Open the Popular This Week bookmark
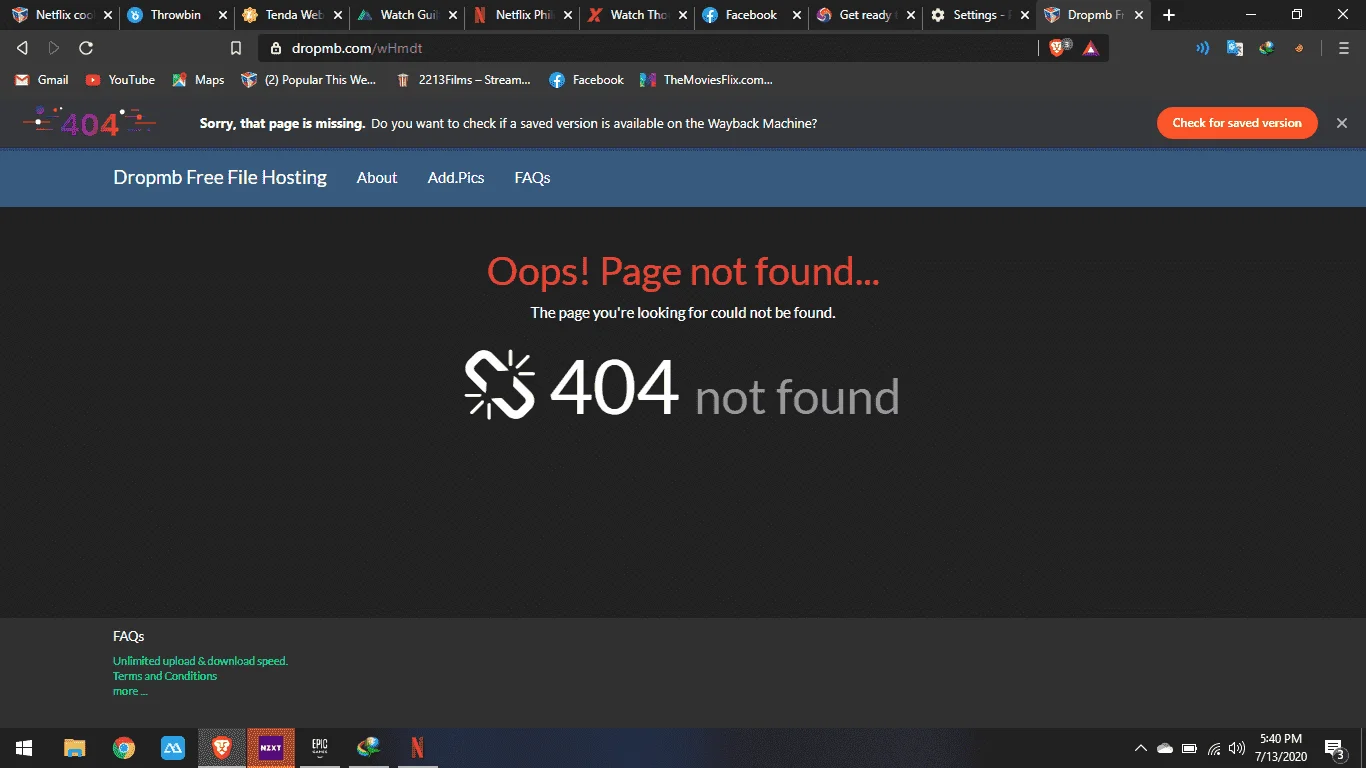Screen dimensions: 1366x768 click(309, 80)
